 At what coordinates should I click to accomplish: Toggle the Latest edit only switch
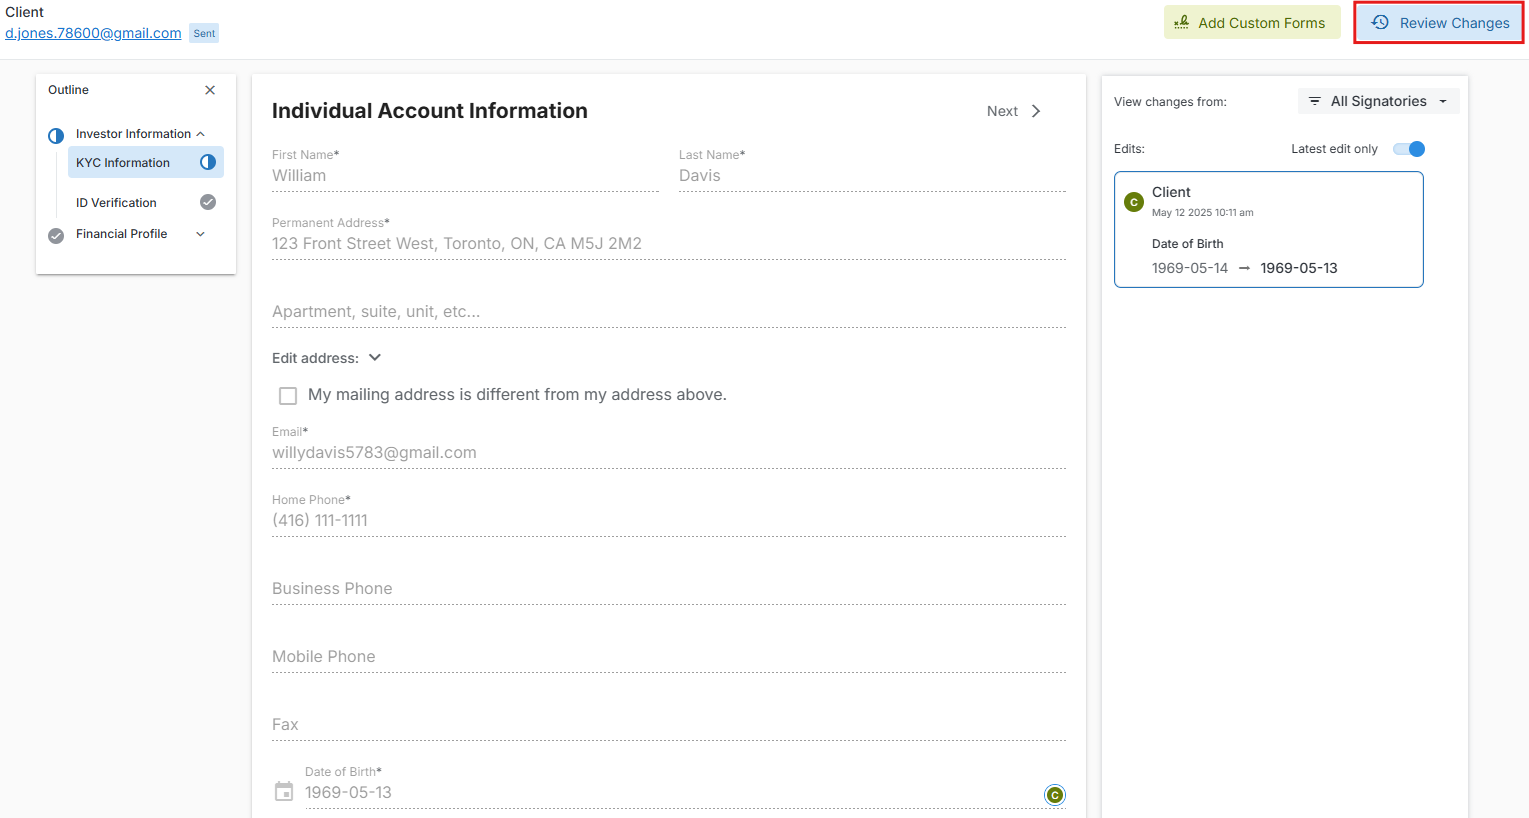point(1409,149)
